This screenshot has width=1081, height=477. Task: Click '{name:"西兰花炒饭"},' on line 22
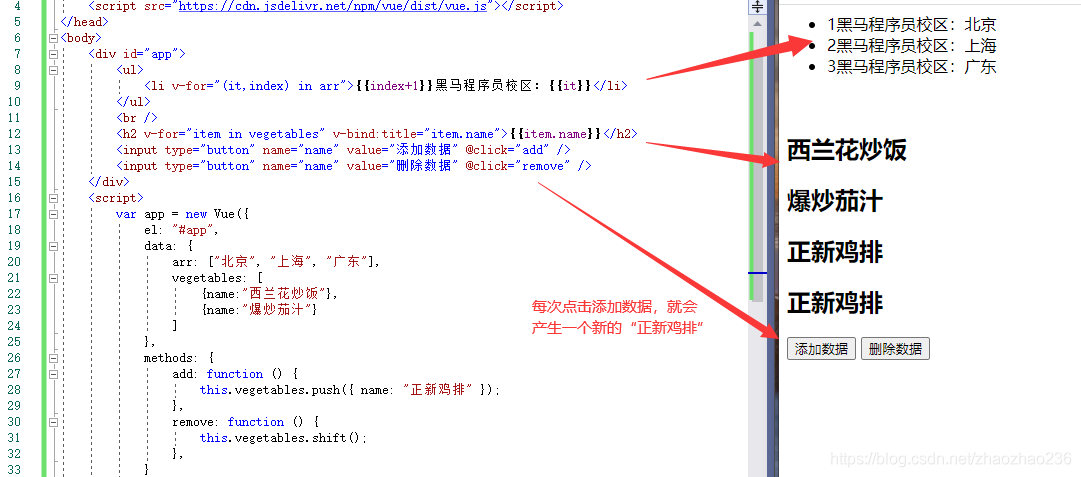(270, 294)
